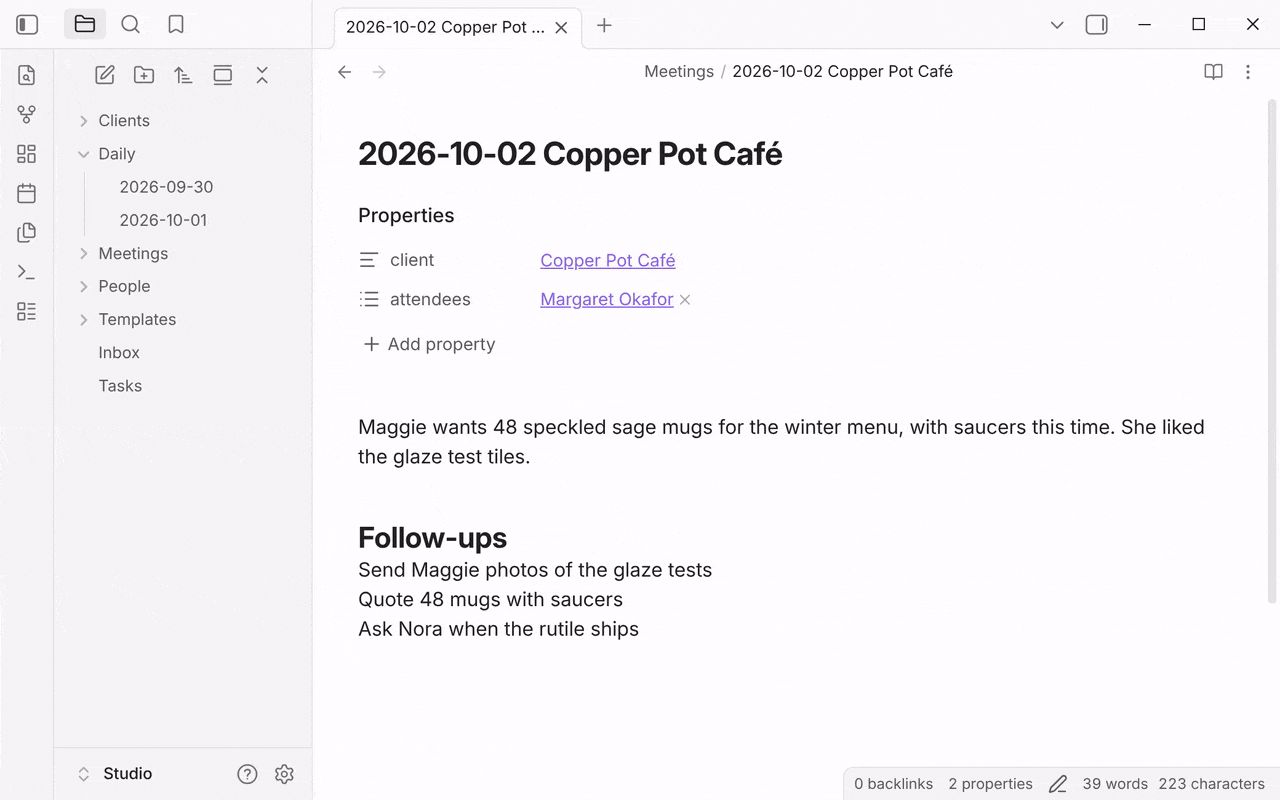Image resolution: width=1280 pixels, height=800 pixels.
Task: Open quick switcher from ribbon
Action: point(27,75)
